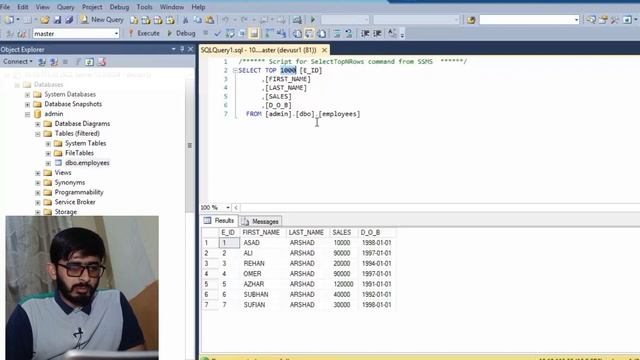Click the Undo arrow icon
640x360 pixels.
pyautogui.click(x=225, y=20)
